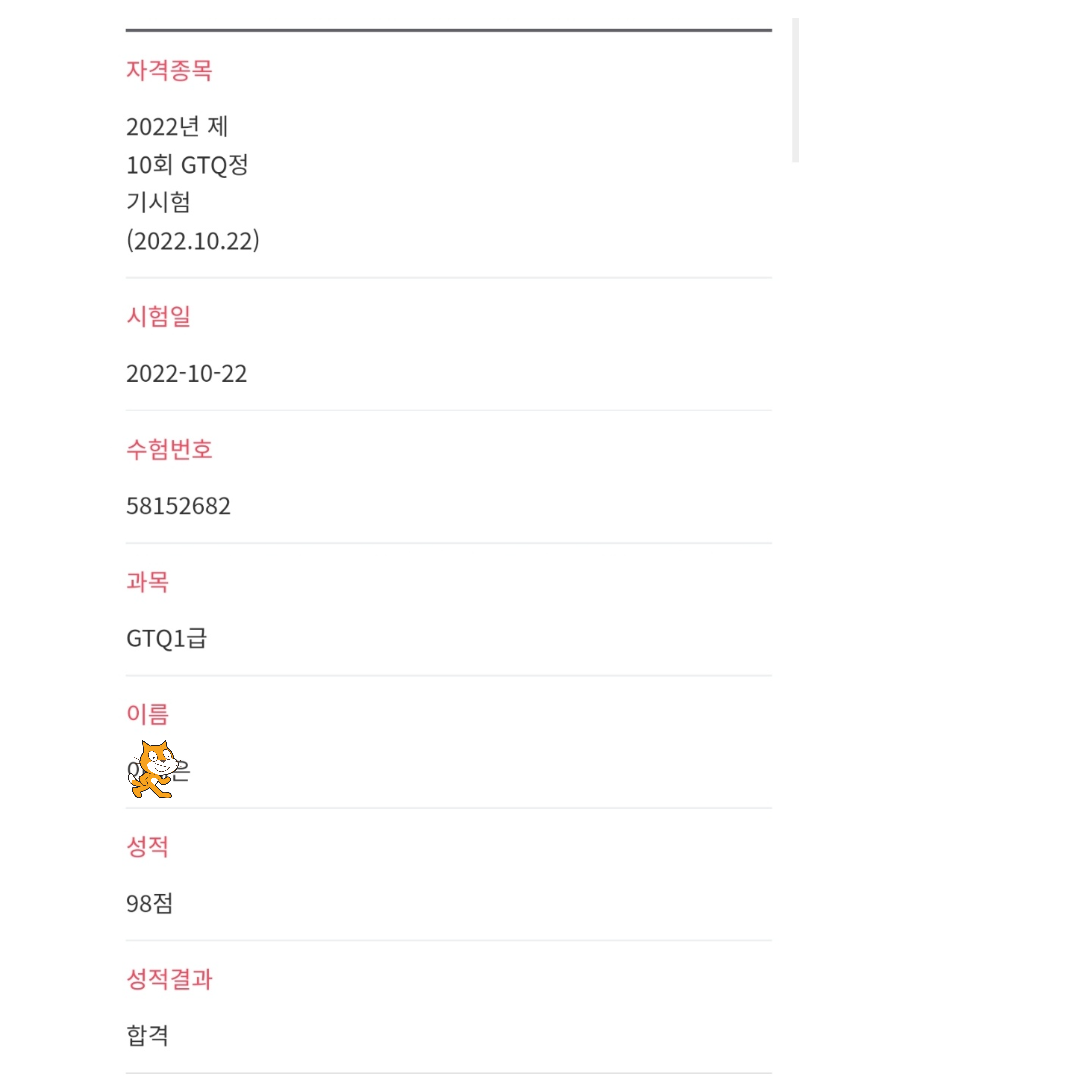Viewport: 1080px width, 1080px height.
Task: Click the 이름 heading label
Action: pyautogui.click(x=147, y=714)
